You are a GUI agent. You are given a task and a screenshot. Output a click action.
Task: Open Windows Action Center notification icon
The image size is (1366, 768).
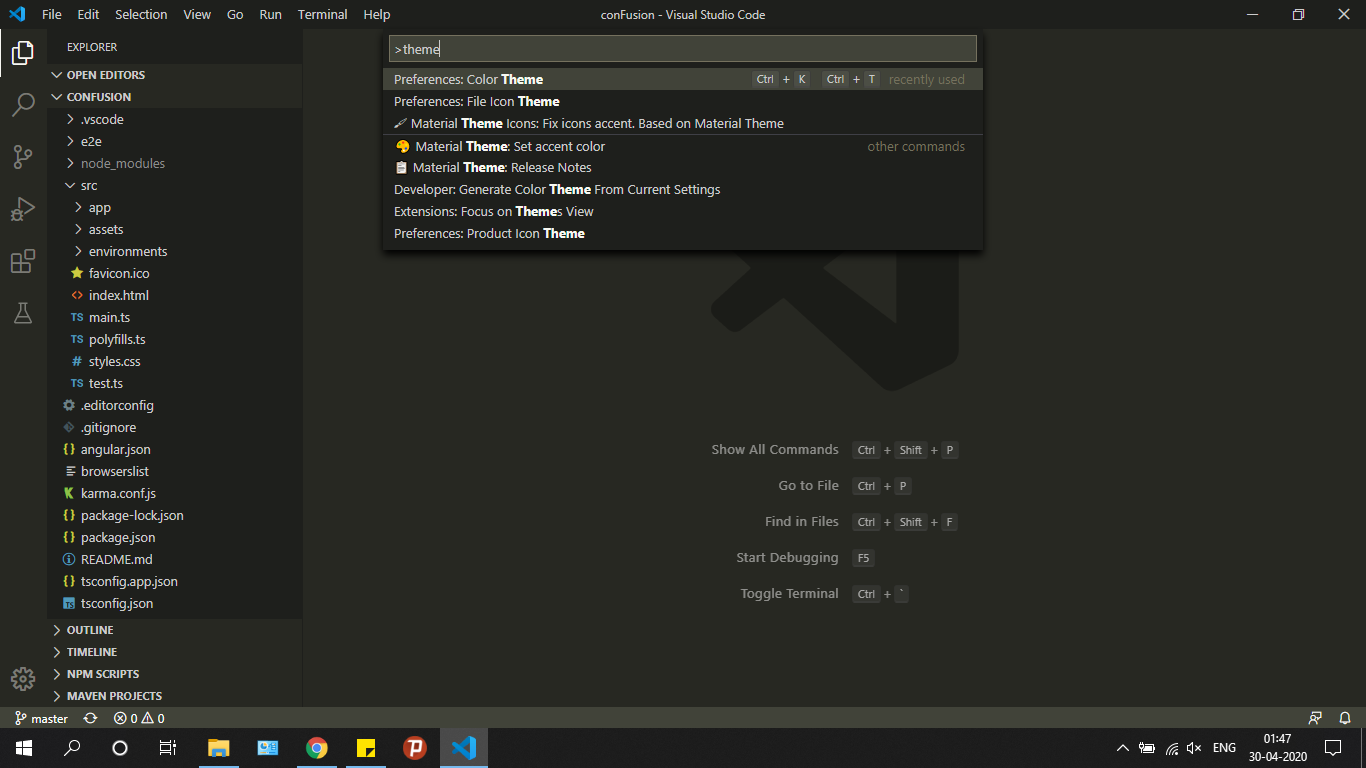coord(1332,748)
